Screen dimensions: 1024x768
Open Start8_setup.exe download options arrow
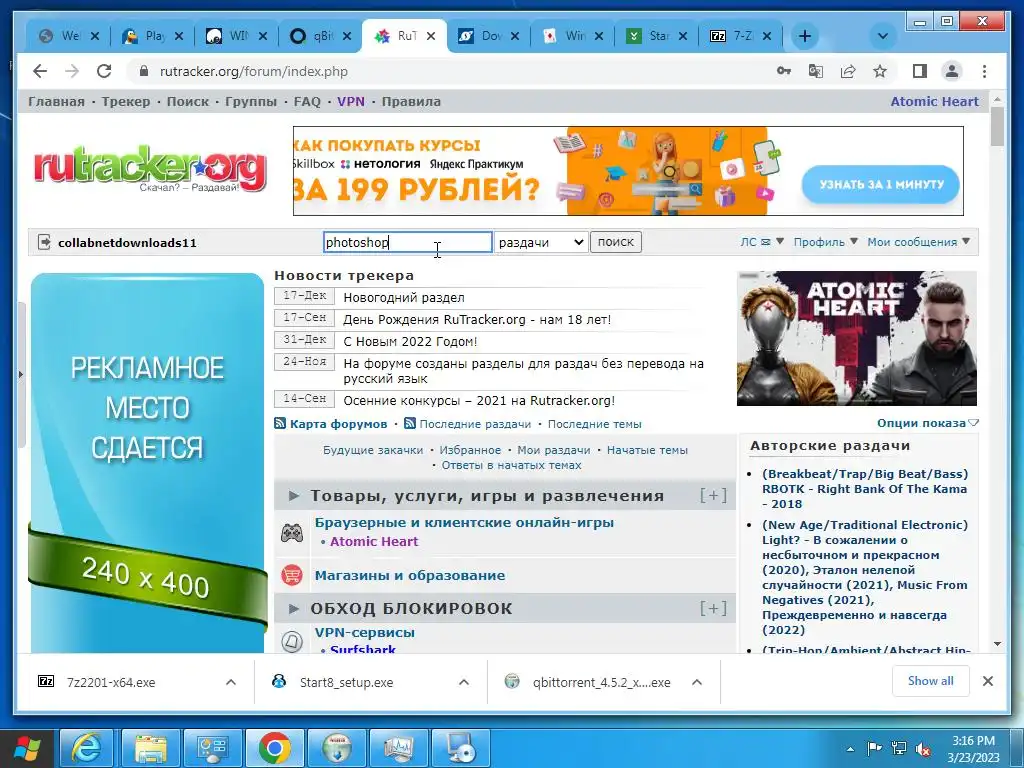click(464, 682)
